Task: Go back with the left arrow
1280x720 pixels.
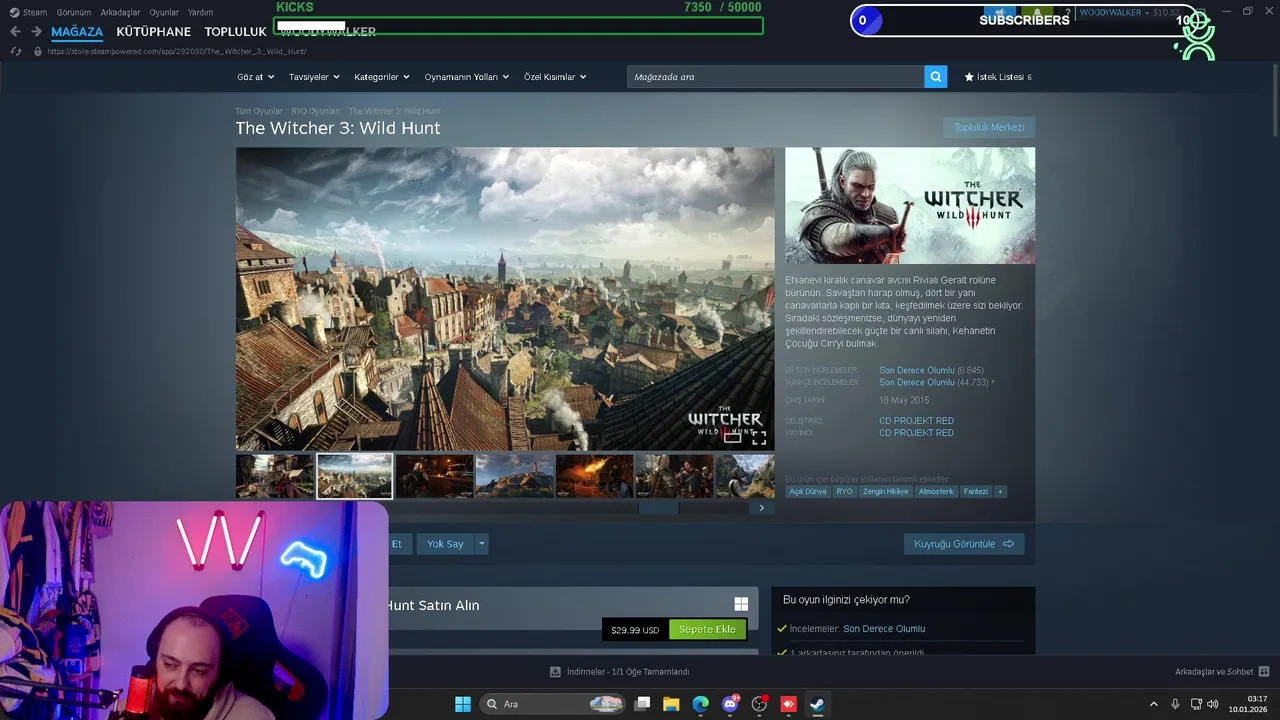Action: [15, 31]
